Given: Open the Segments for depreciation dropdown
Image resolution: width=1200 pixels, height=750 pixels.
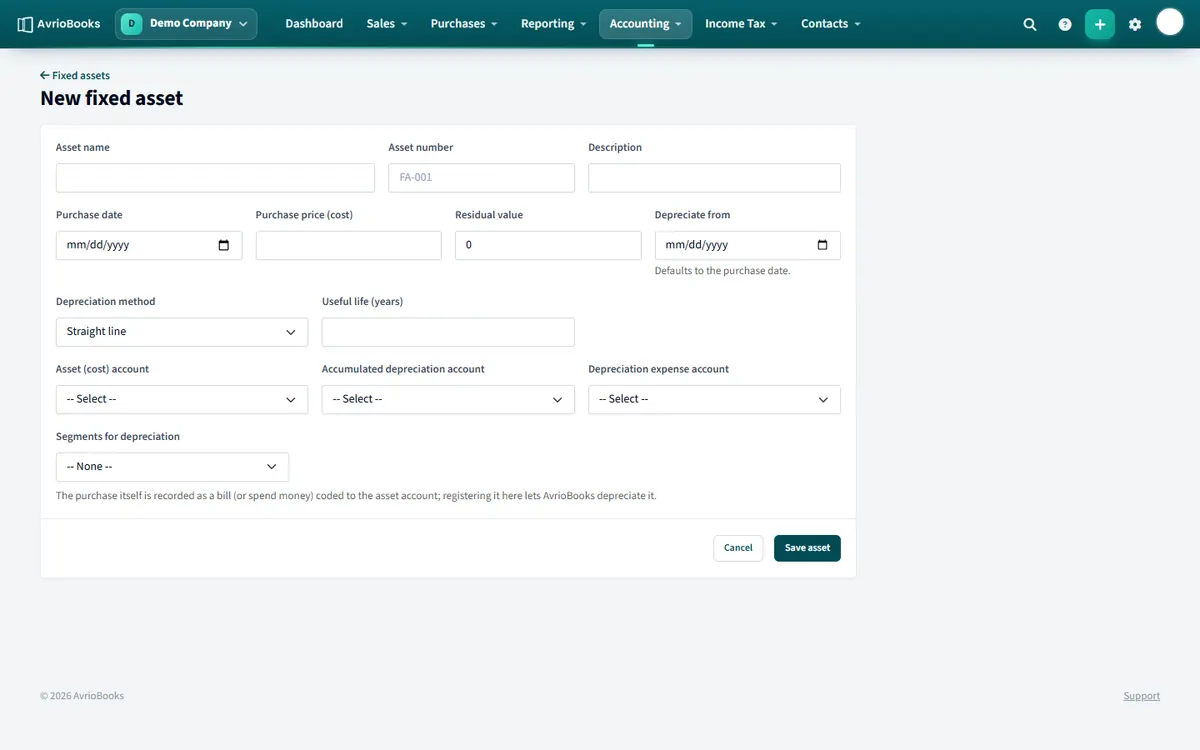Looking at the screenshot, I should coord(172,467).
